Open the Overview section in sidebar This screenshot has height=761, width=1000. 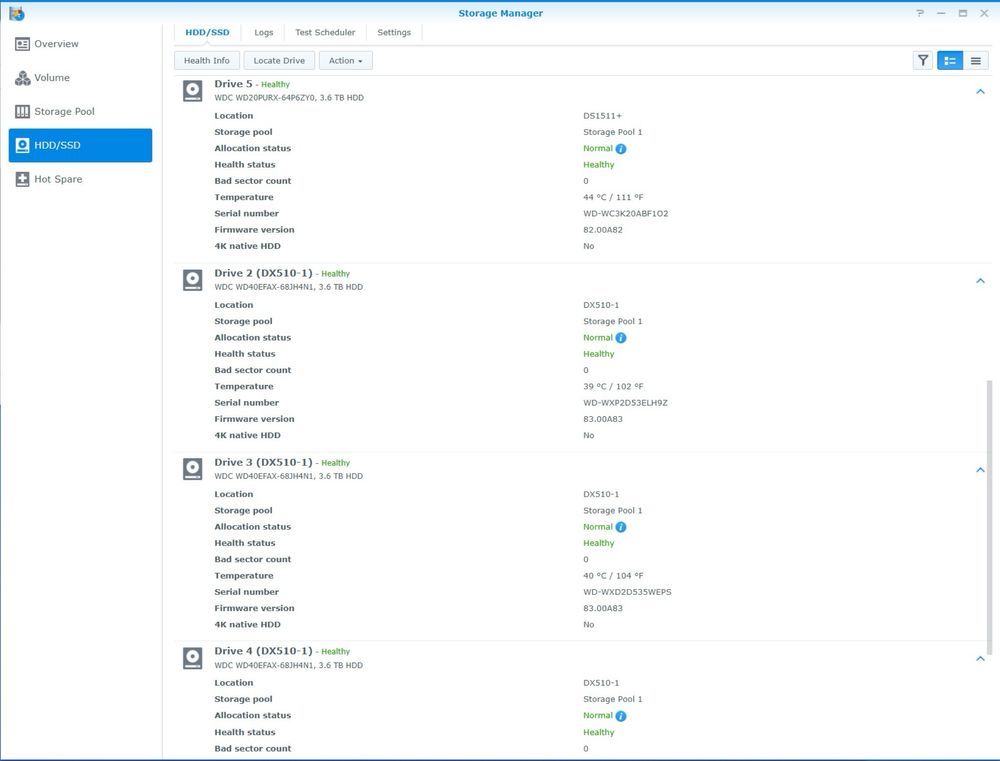(80, 44)
